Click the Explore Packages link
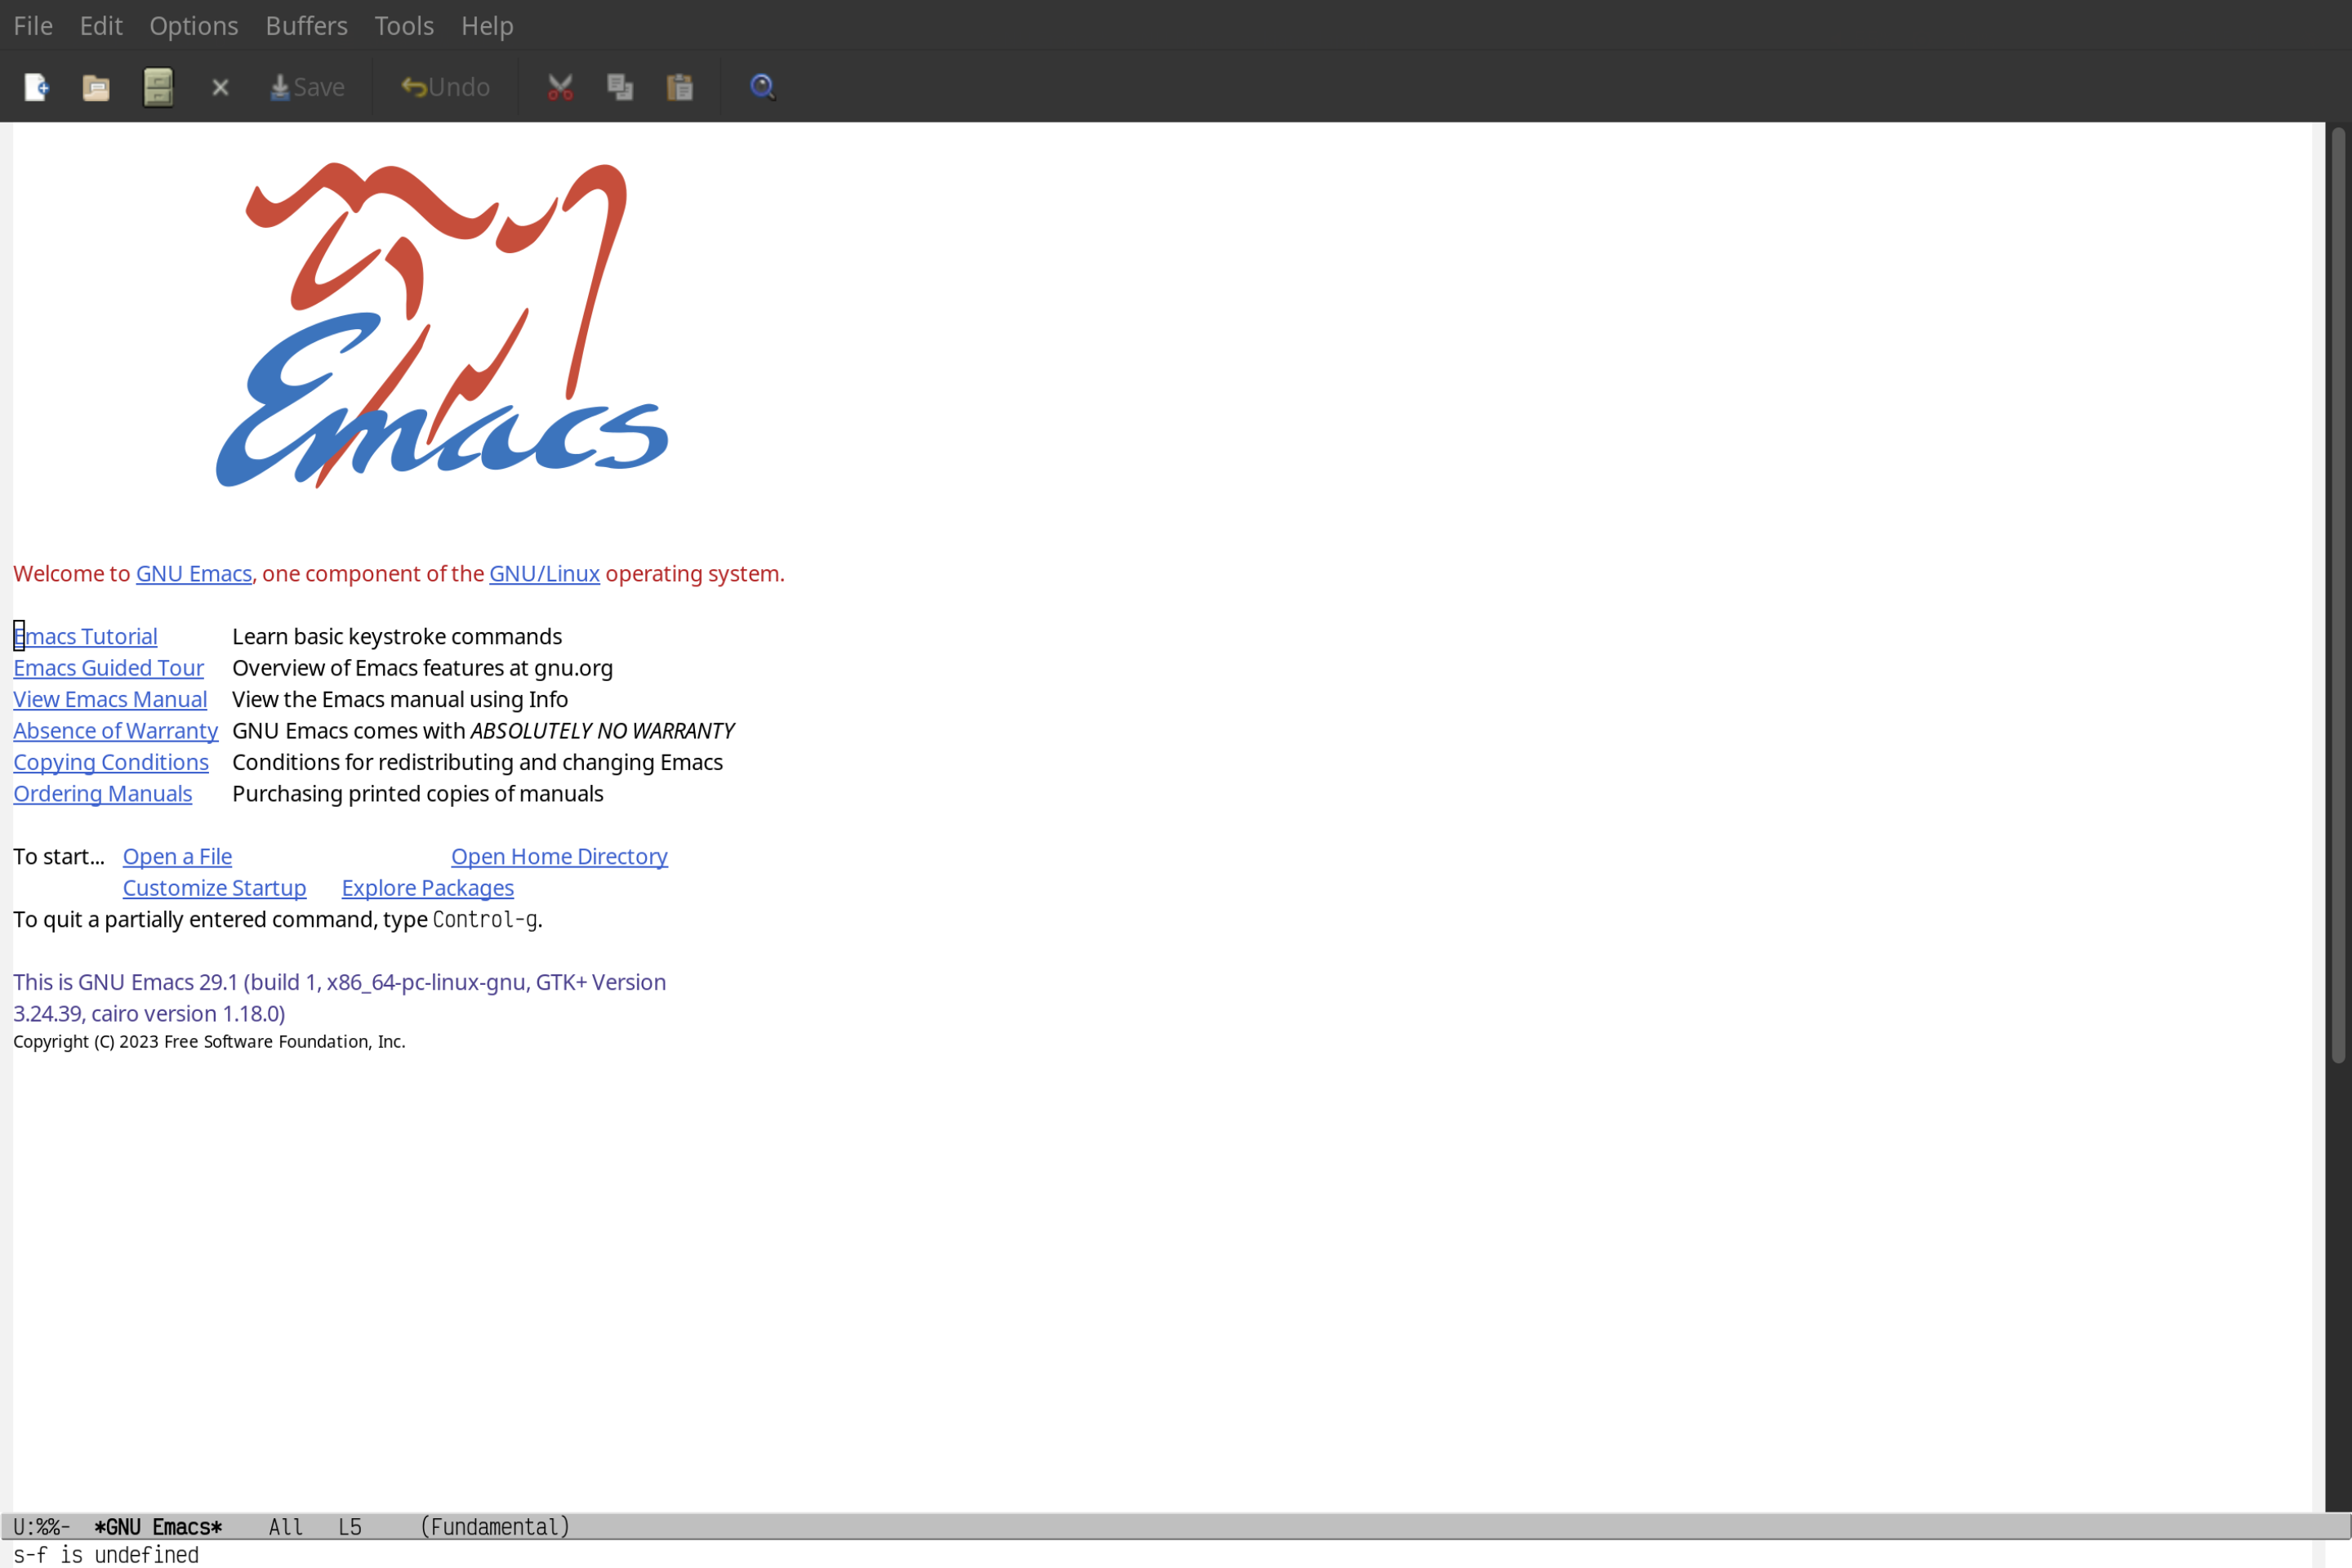The image size is (2352, 1568). (427, 887)
